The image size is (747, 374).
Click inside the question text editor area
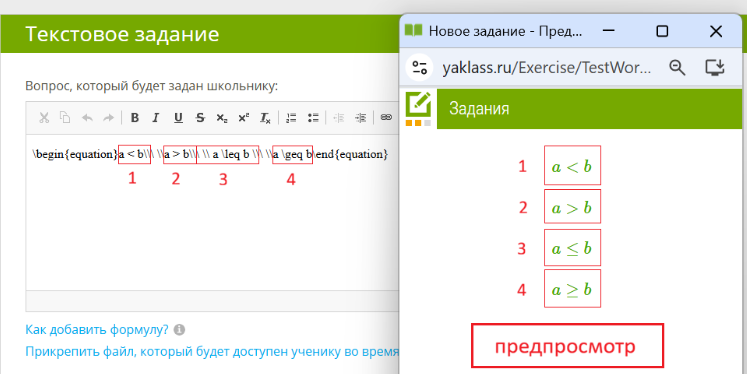(x=212, y=212)
